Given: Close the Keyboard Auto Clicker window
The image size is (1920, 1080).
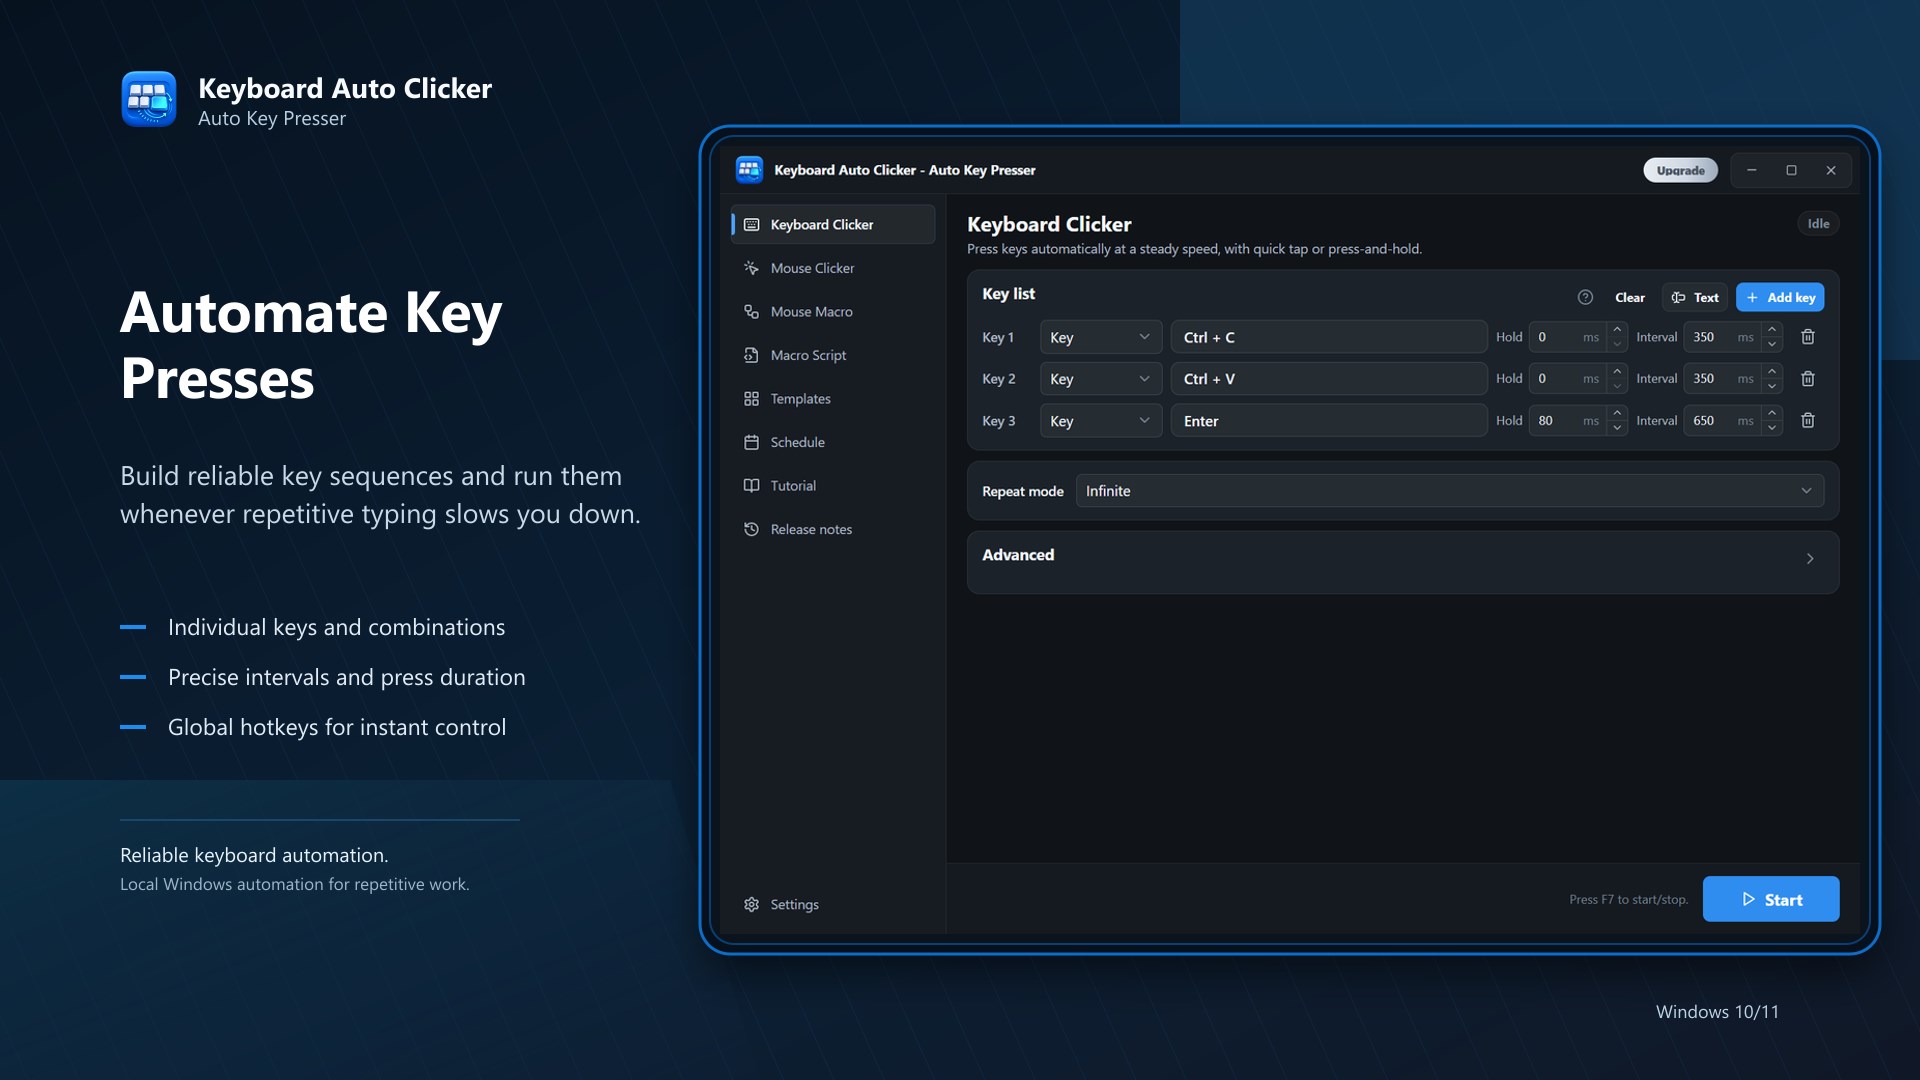Looking at the screenshot, I should click(1831, 170).
